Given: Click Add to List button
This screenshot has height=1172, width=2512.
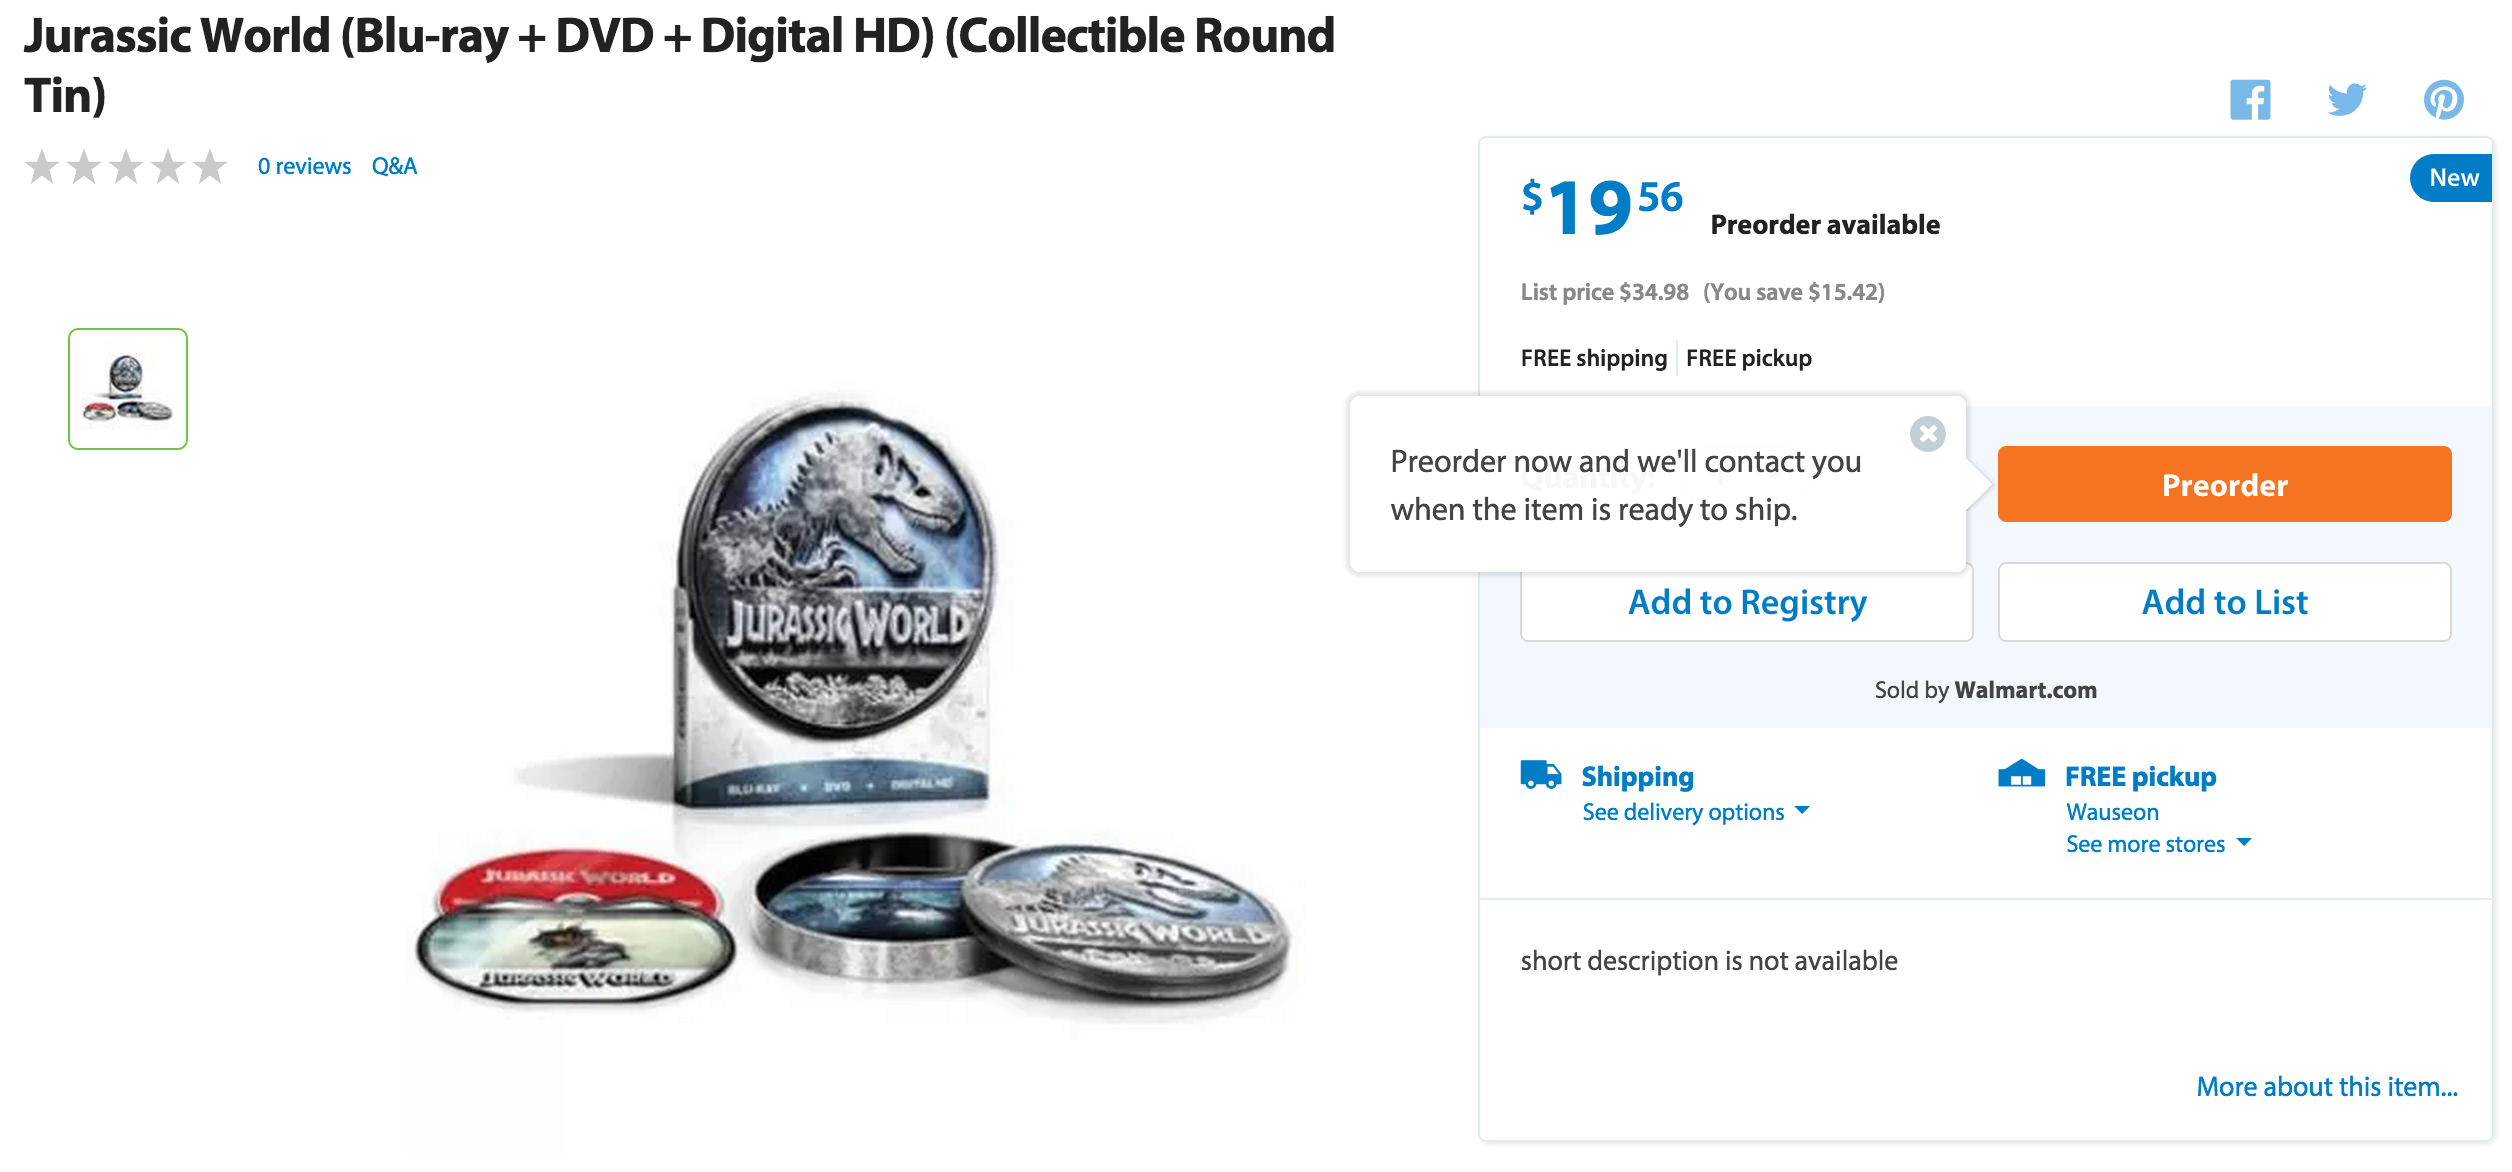Looking at the screenshot, I should [x=2224, y=602].
